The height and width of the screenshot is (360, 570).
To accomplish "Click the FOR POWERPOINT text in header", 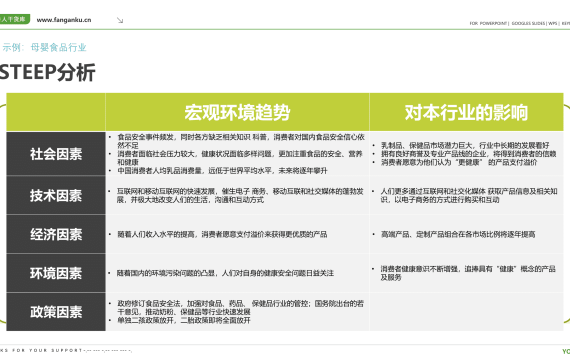I will coord(488,23).
